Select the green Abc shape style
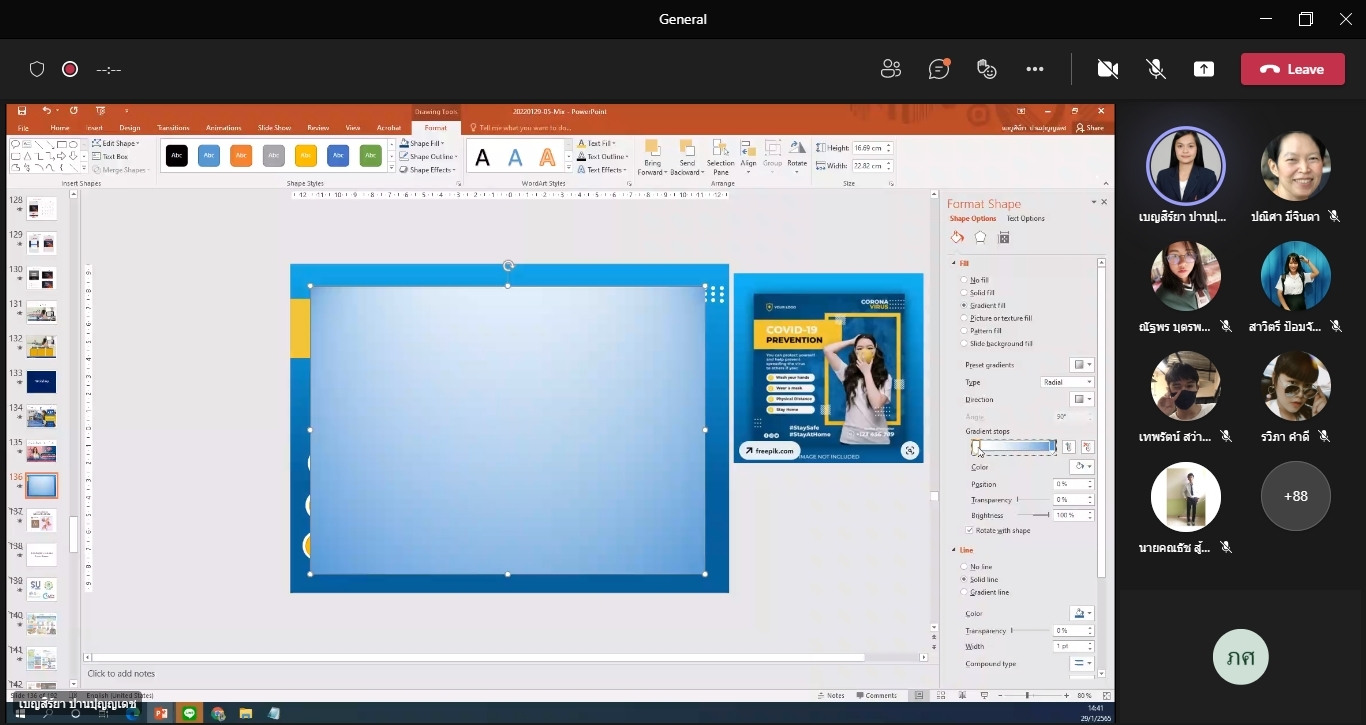The width and height of the screenshot is (1366, 725). pyautogui.click(x=371, y=156)
